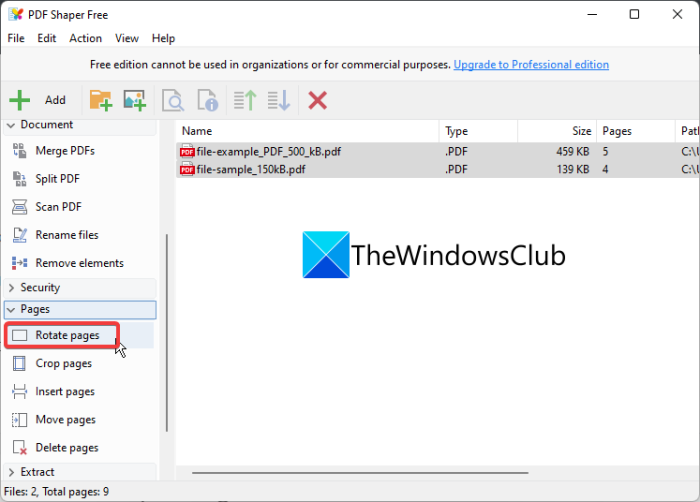Click the Add images icon in toolbar
This screenshot has width=700, height=502.
point(135,100)
